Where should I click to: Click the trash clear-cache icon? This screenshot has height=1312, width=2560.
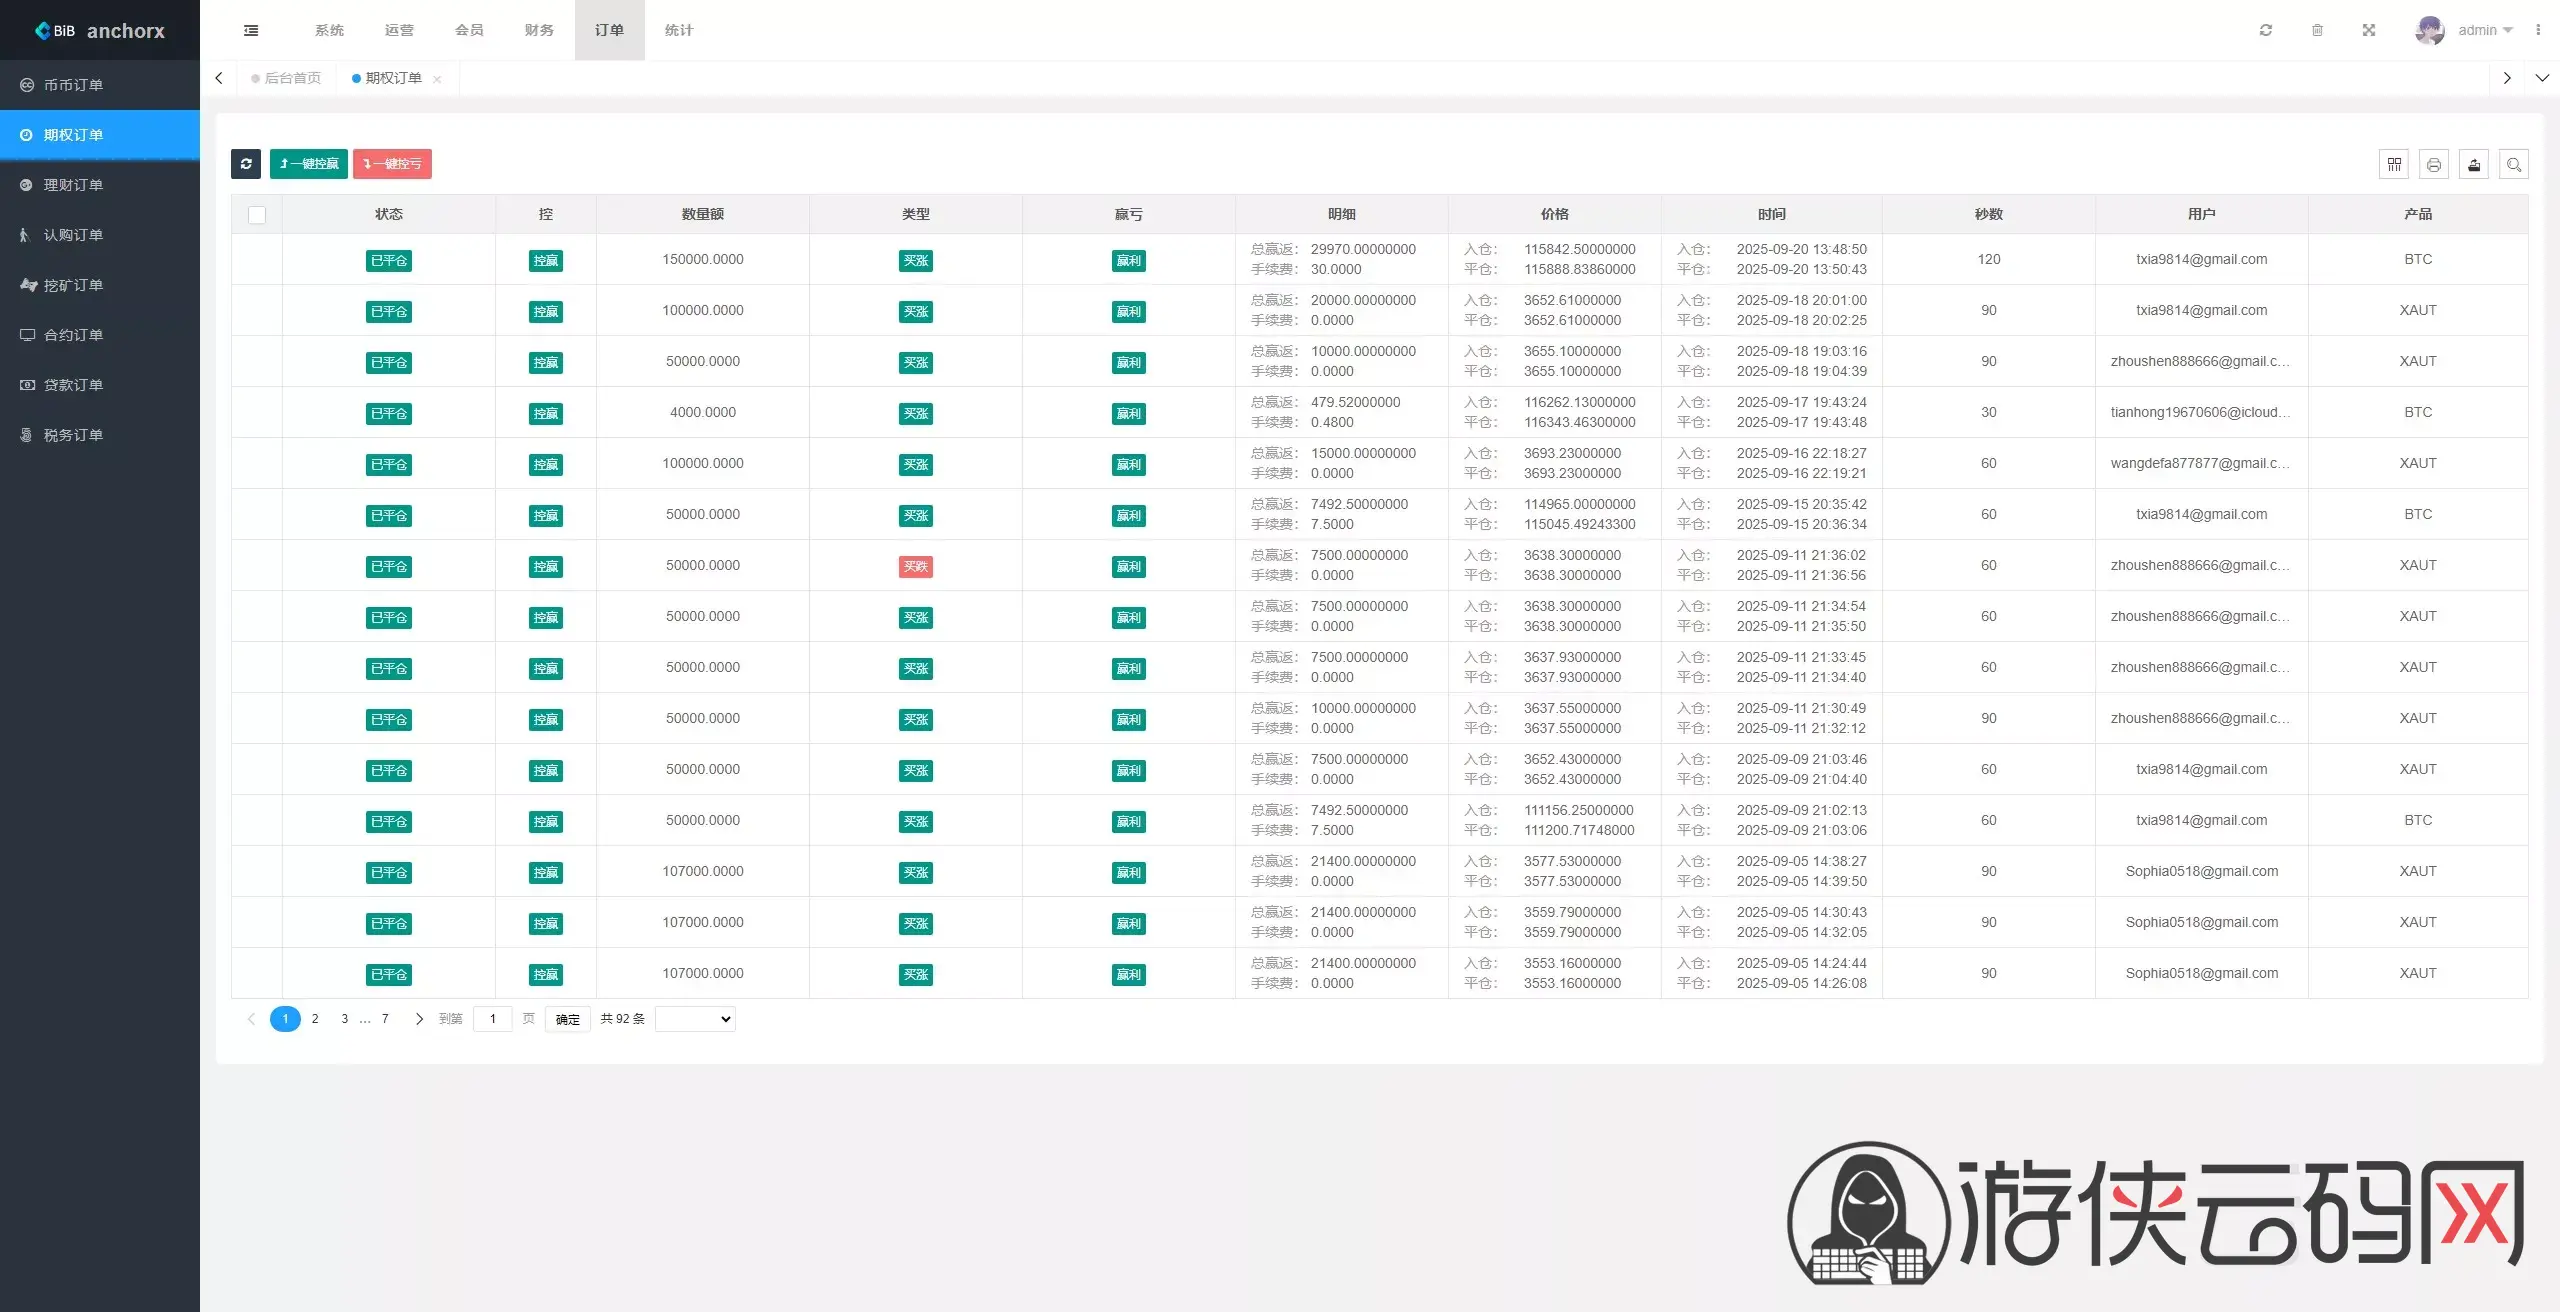[x=2317, y=30]
